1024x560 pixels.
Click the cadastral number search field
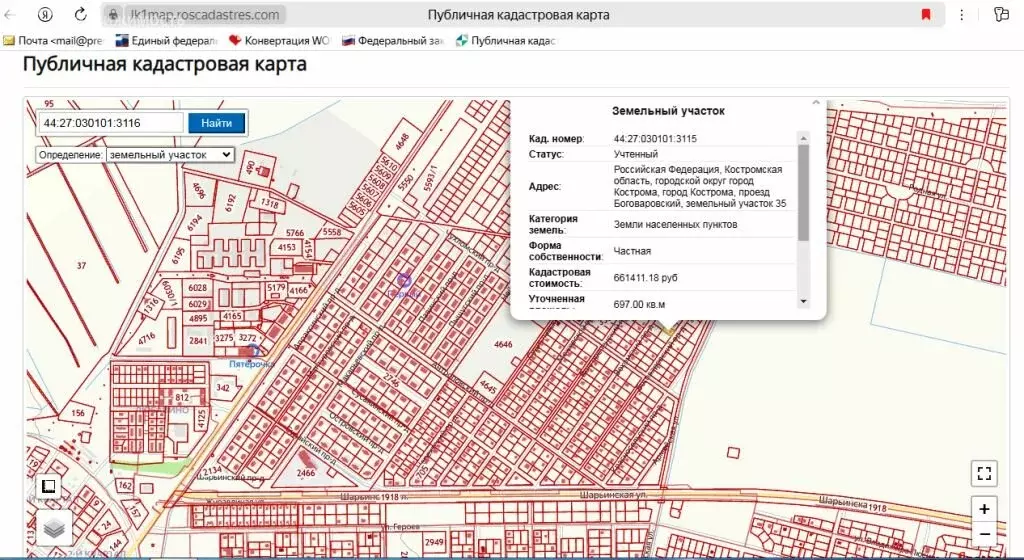click(x=110, y=123)
